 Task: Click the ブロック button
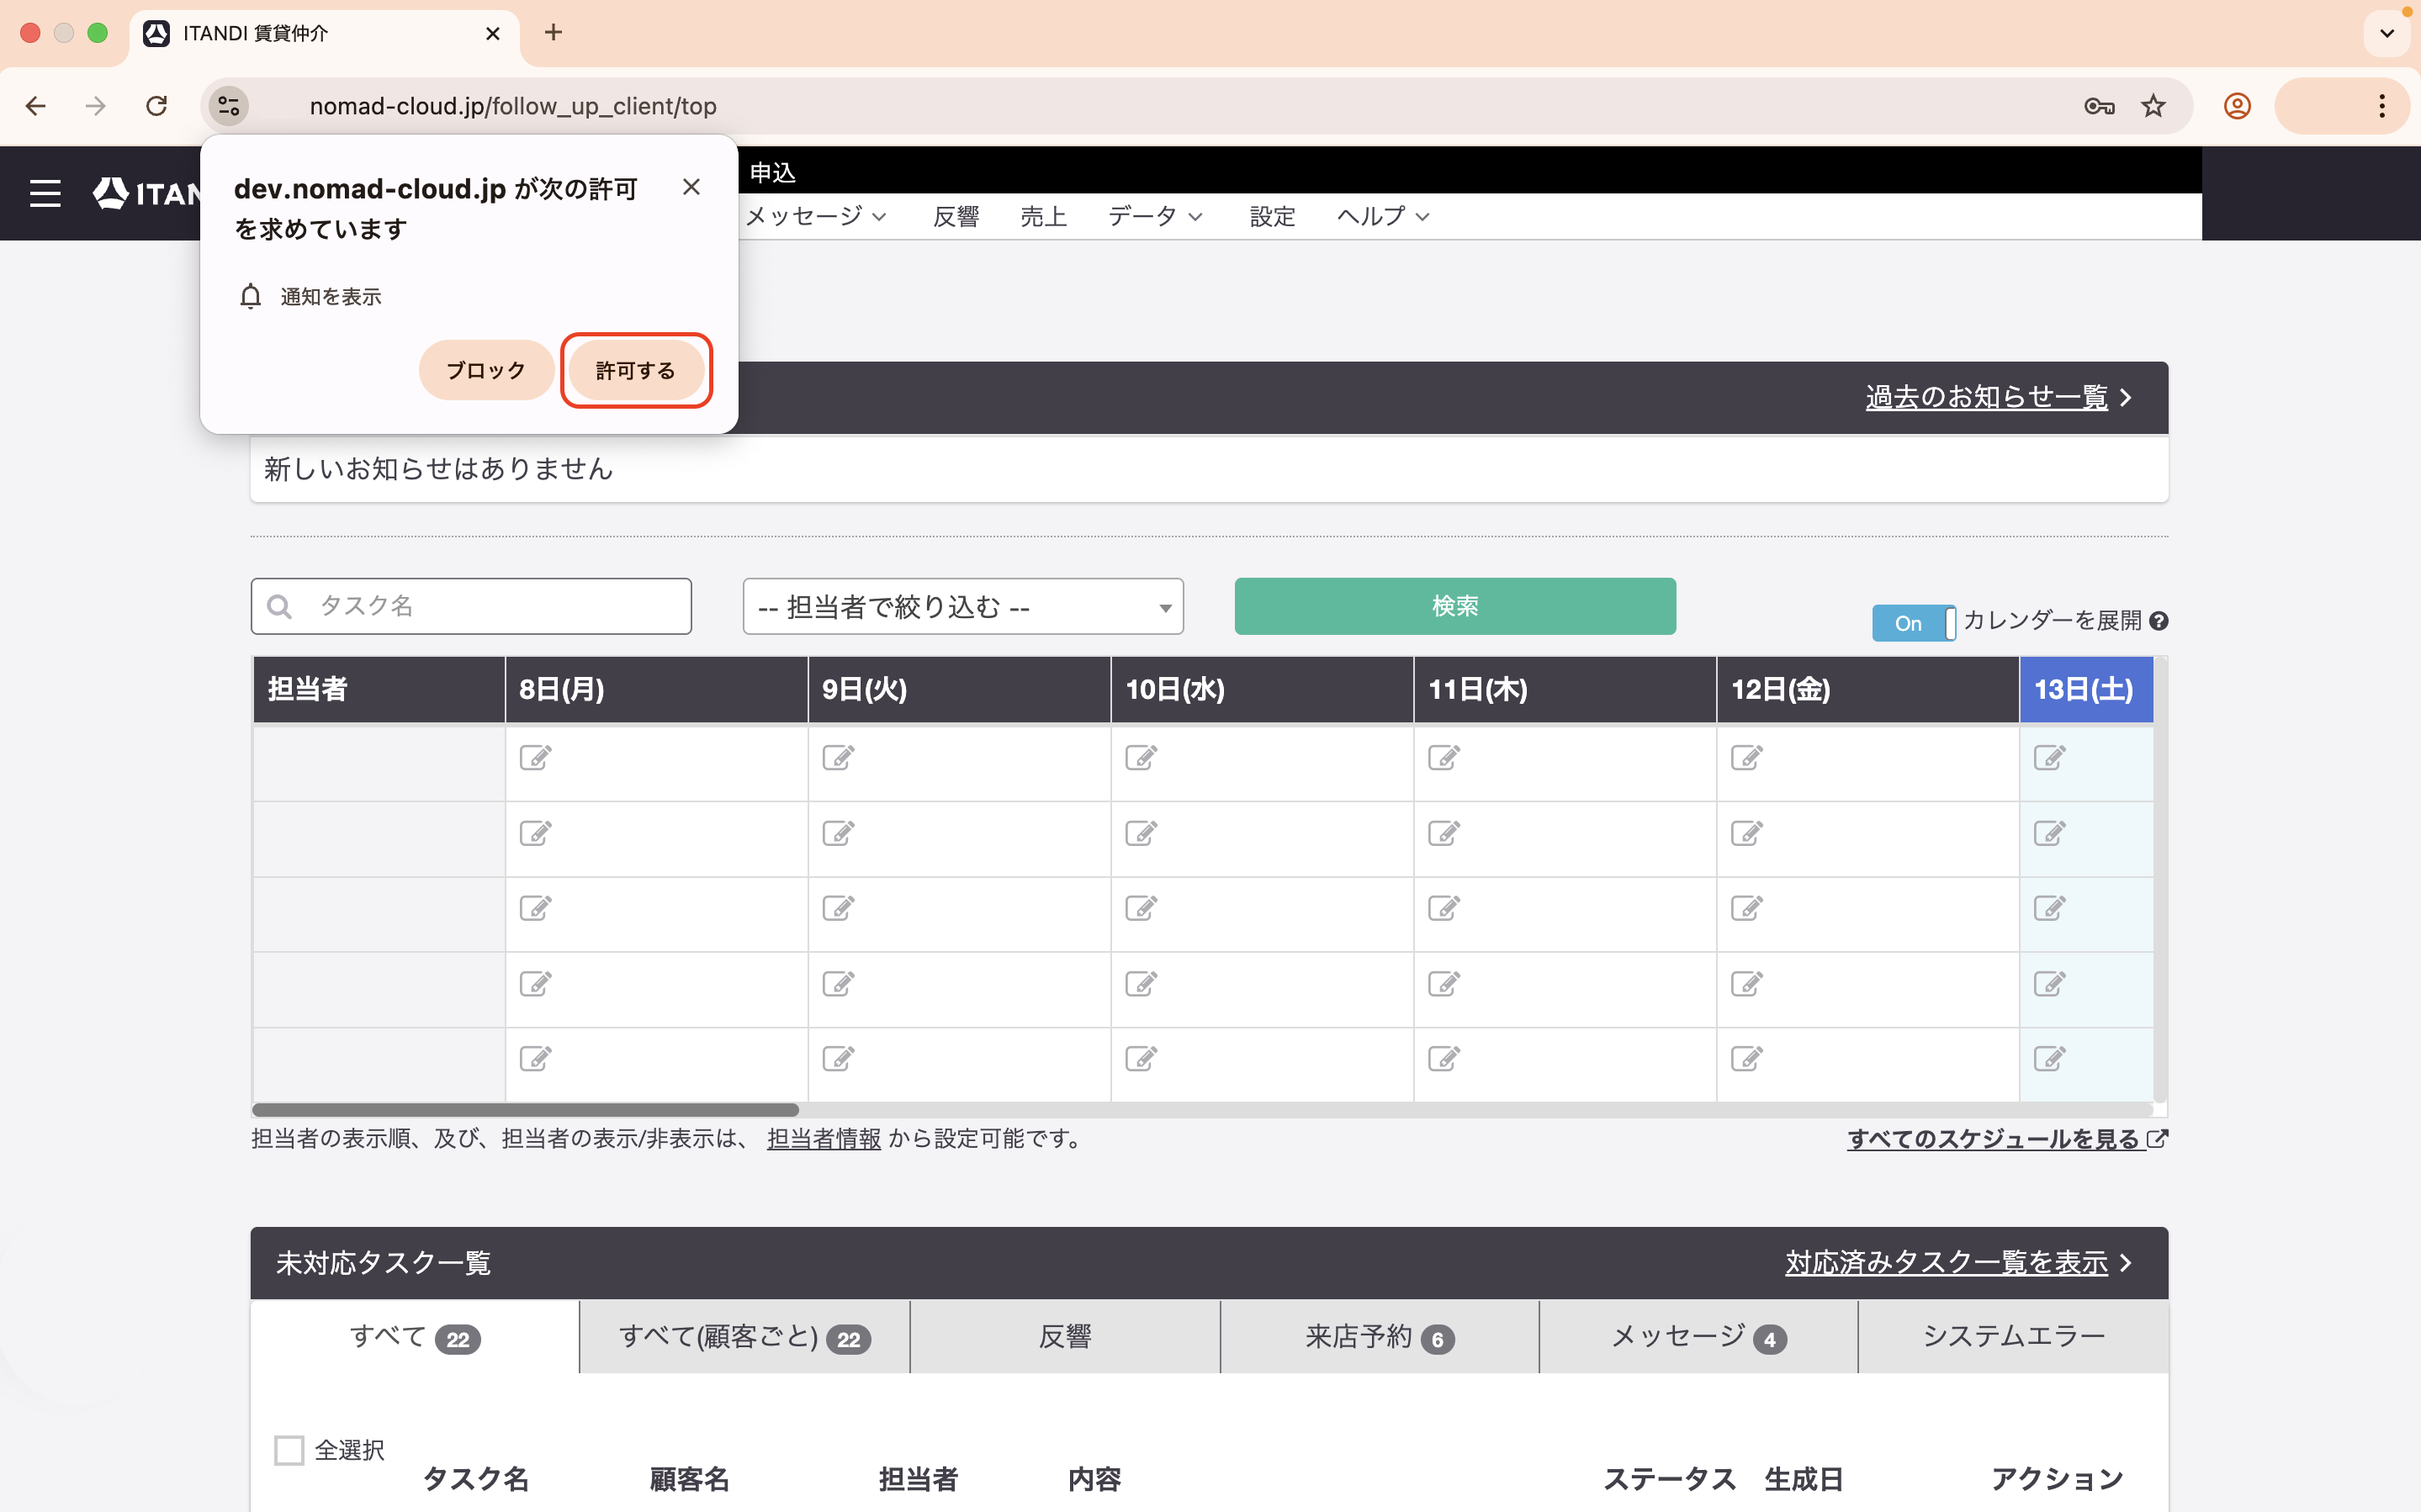pyautogui.click(x=486, y=370)
